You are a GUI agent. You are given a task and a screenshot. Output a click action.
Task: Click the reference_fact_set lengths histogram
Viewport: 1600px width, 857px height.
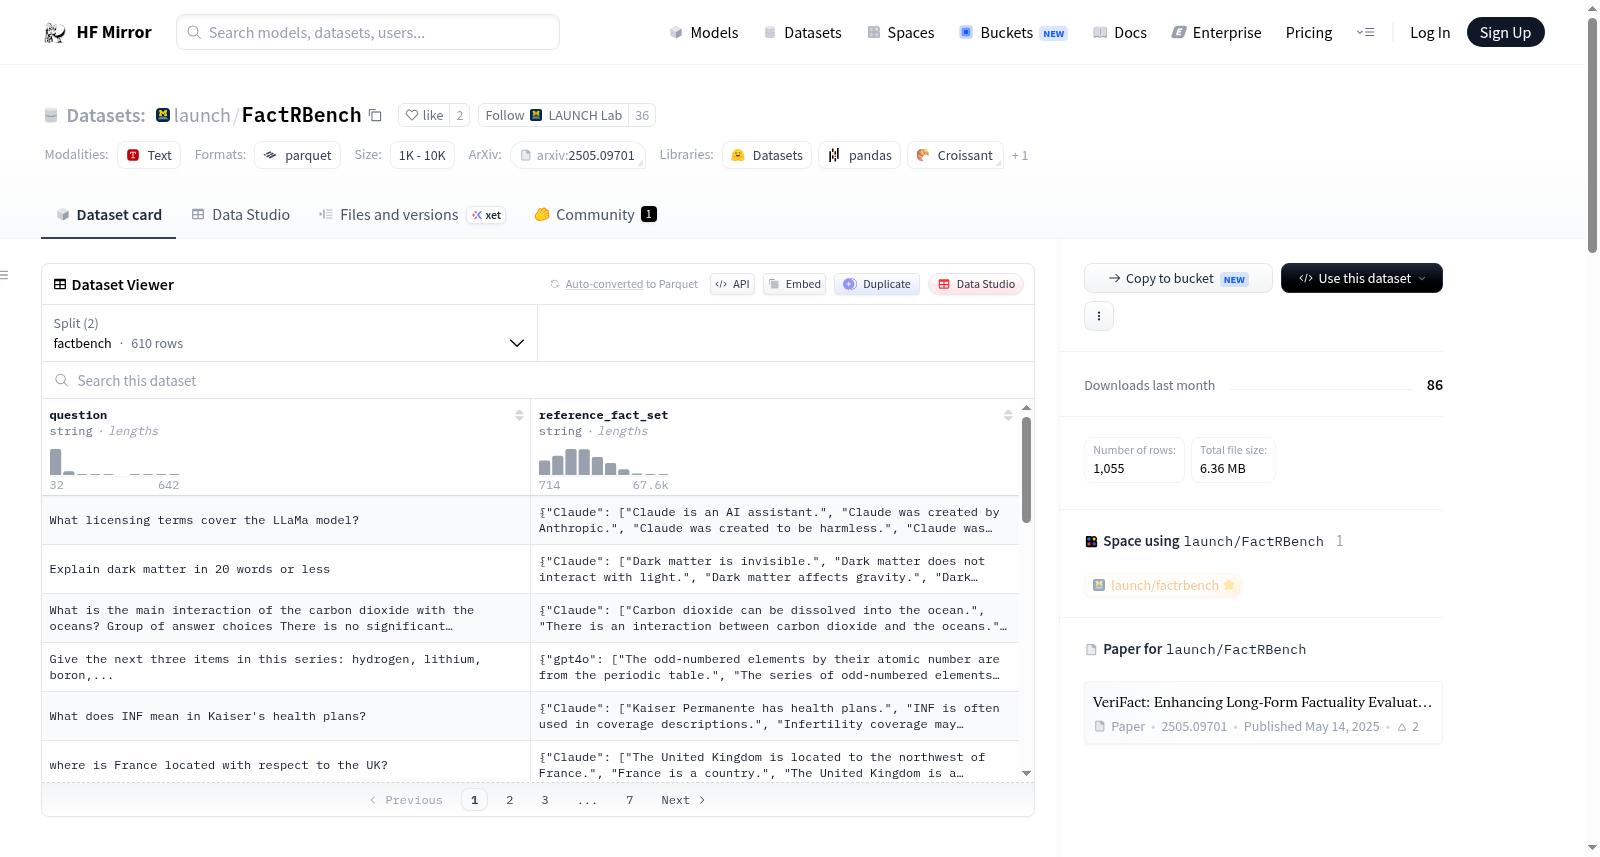point(603,461)
